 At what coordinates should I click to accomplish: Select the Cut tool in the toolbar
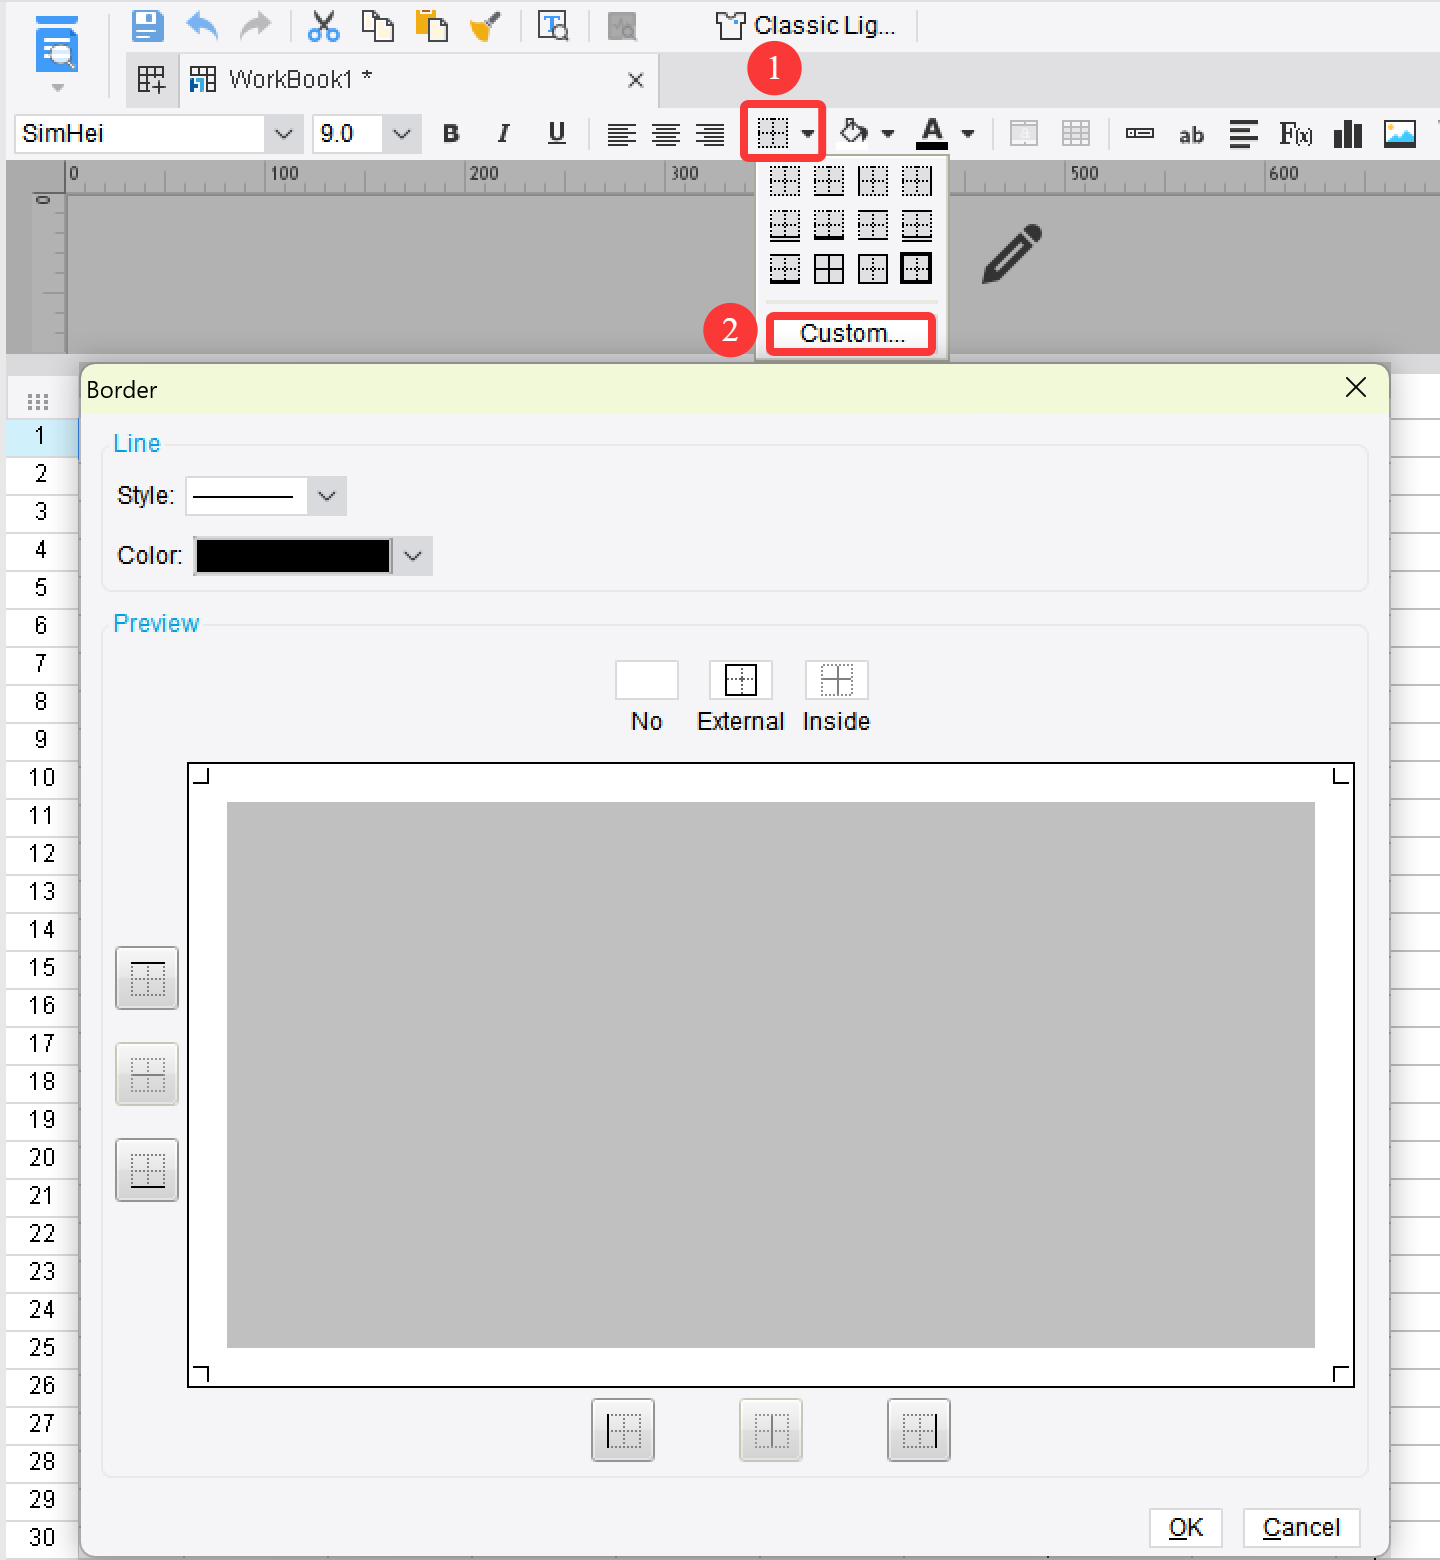tap(323, 26)
